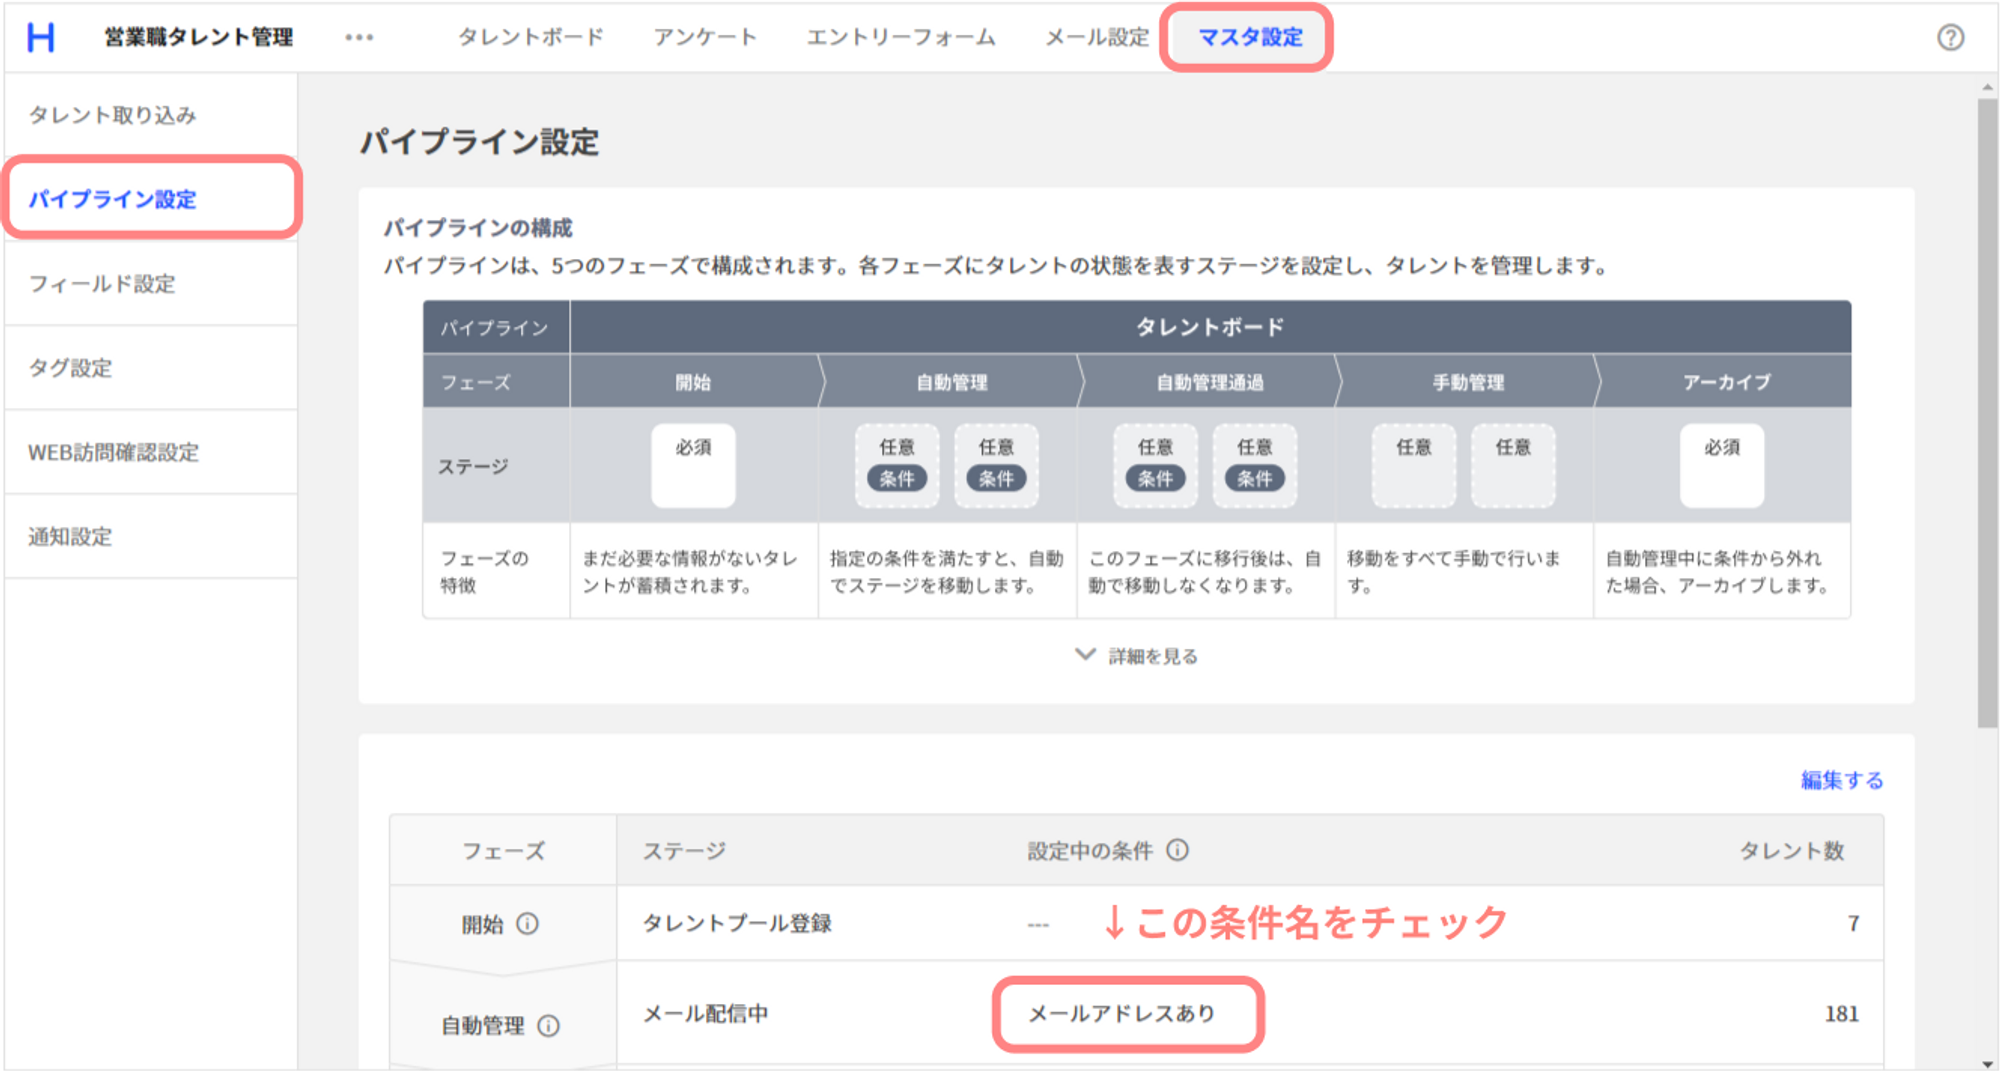2000x1071 pixels.
Task: Click メール配信中 stage cell
Action: tap(706, 1014)
